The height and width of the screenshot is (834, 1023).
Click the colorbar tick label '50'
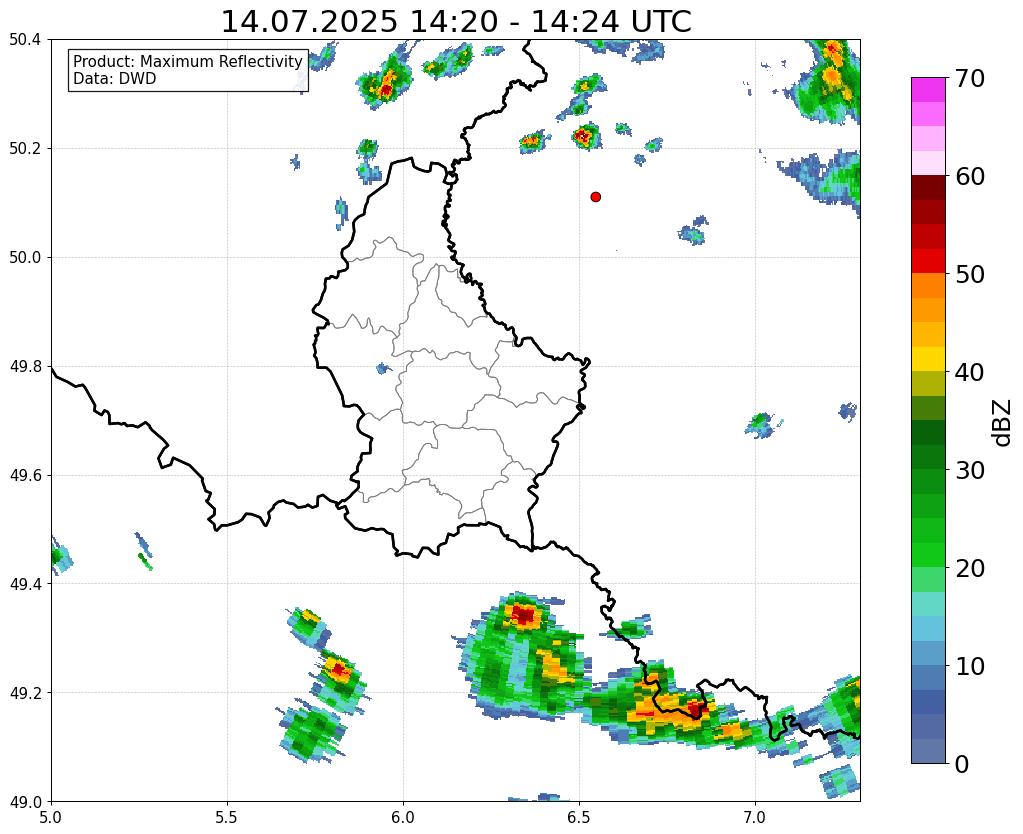pyautogui.click(x=970, y=274)
